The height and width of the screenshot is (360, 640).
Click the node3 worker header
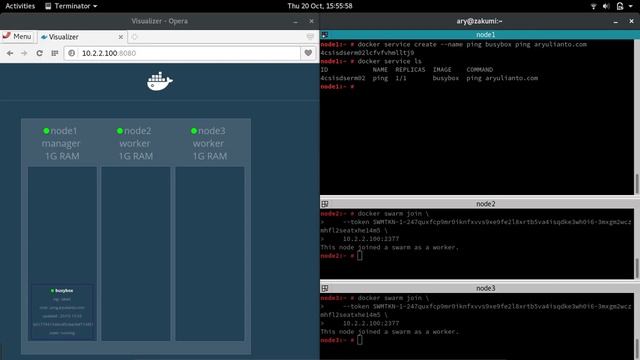(x=209, y=143)
